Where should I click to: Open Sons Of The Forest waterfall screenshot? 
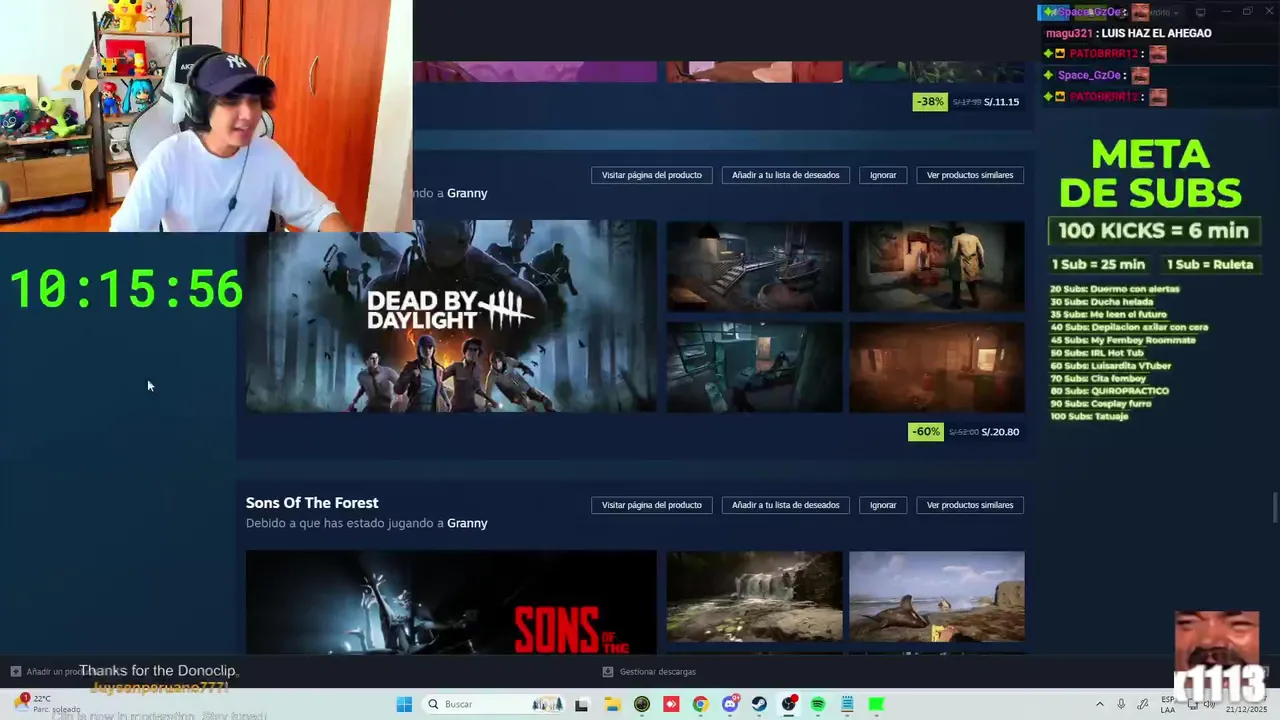(754, 596)
